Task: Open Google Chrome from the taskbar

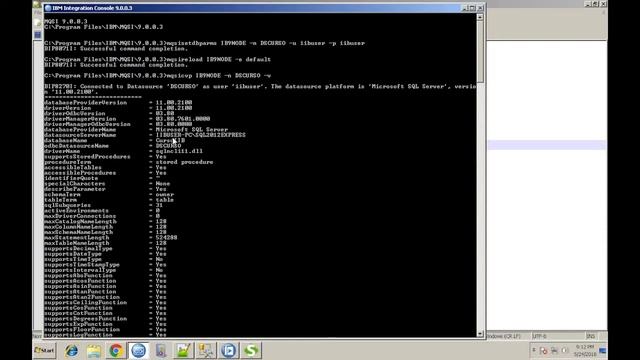Action: coord(116,351)
